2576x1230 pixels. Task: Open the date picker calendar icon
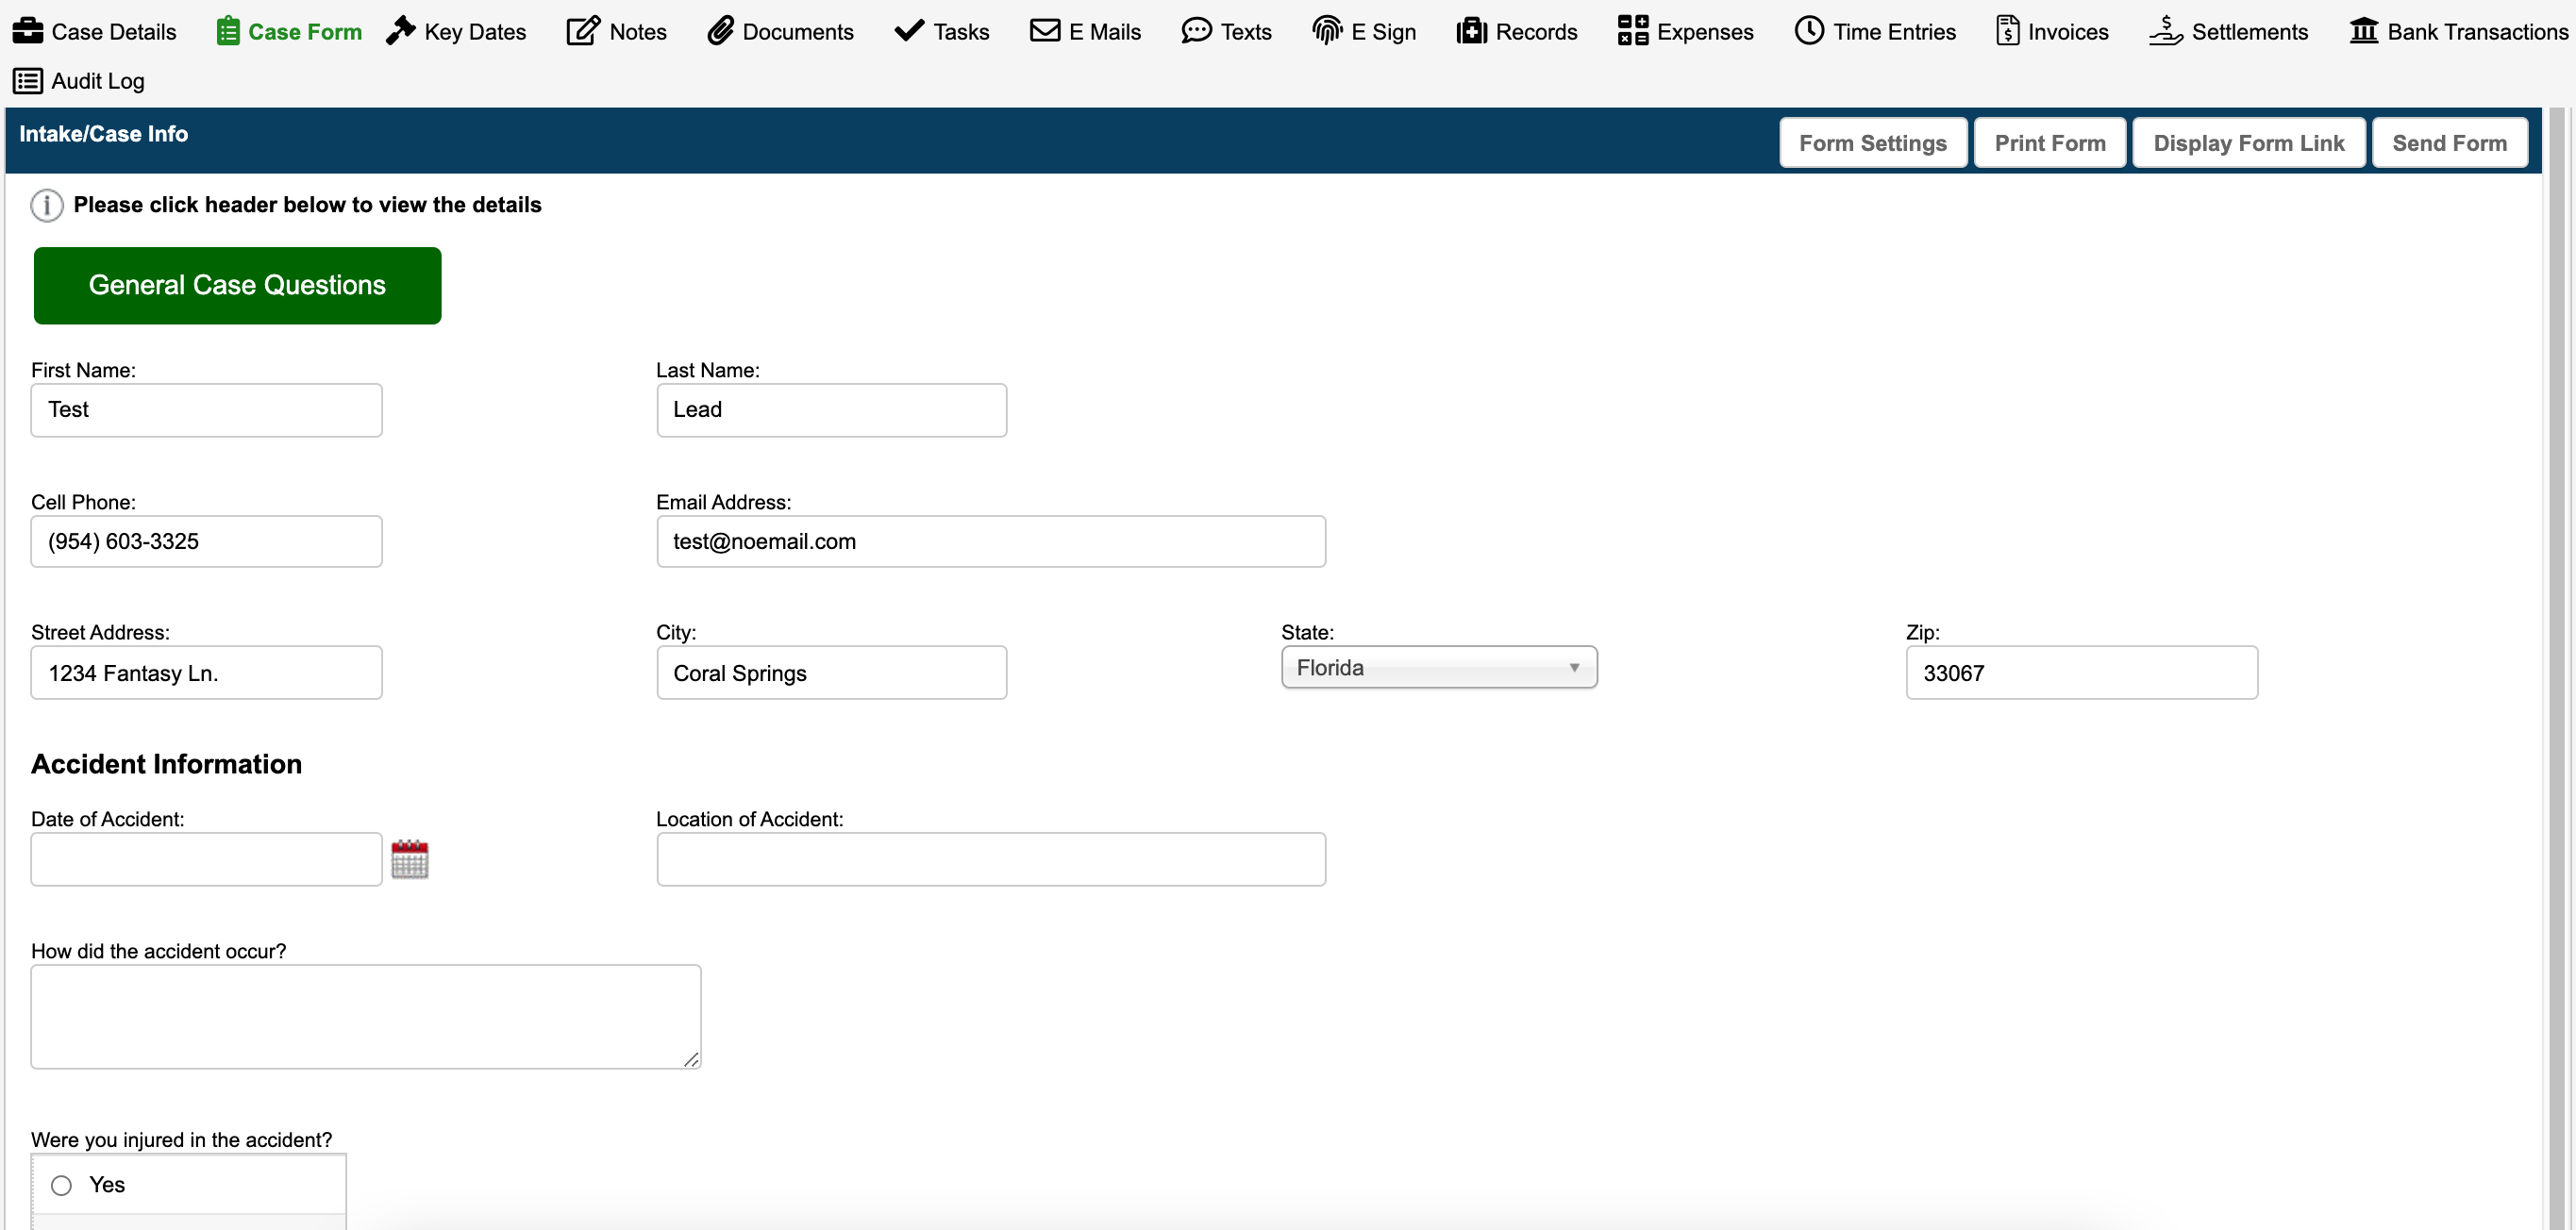pyautogui.click(x=410, y=858)
